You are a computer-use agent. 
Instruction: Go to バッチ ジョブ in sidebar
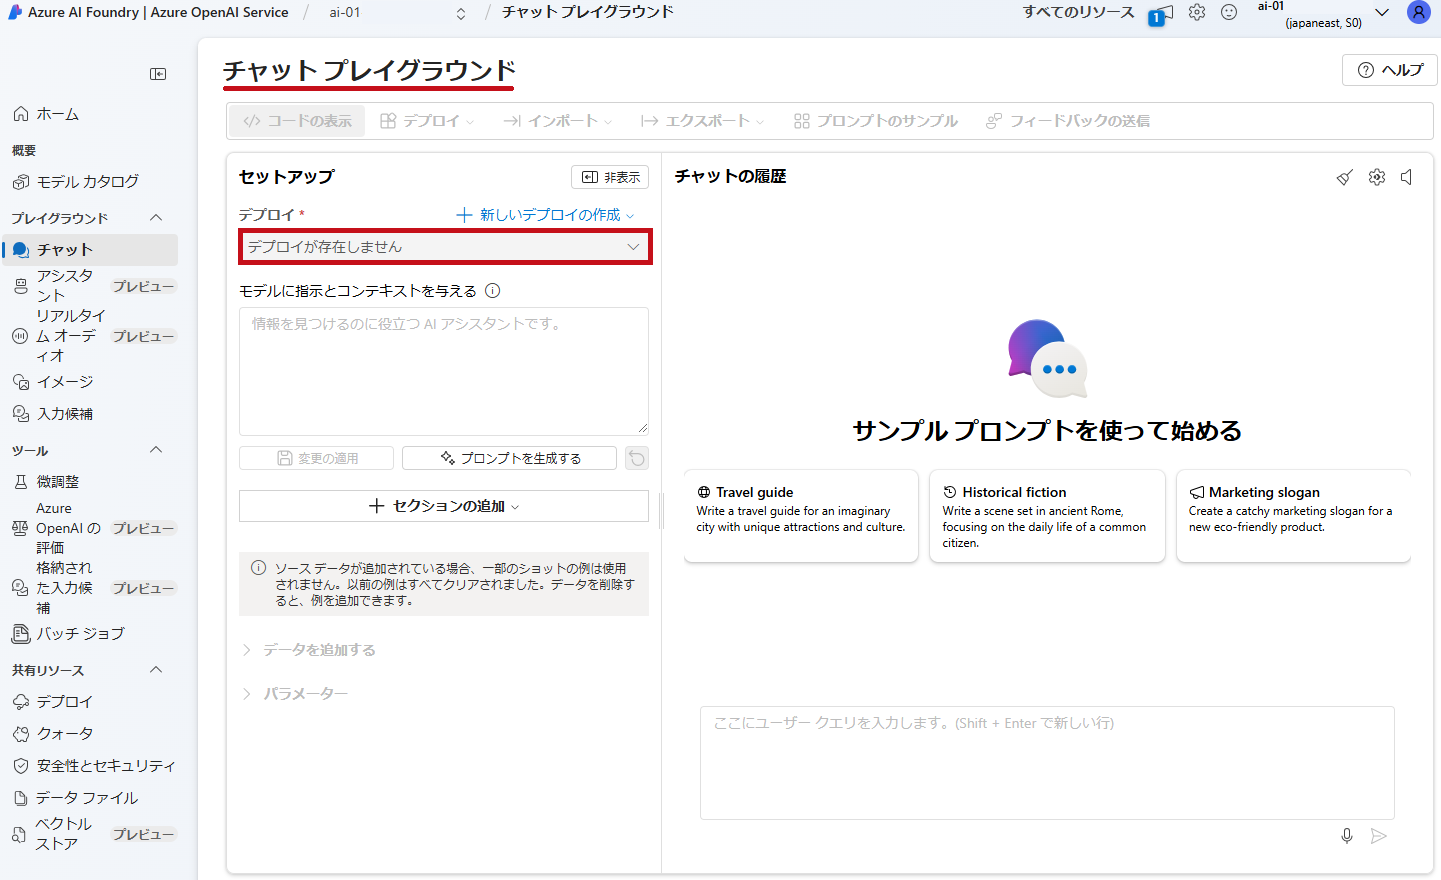point(80,634)
